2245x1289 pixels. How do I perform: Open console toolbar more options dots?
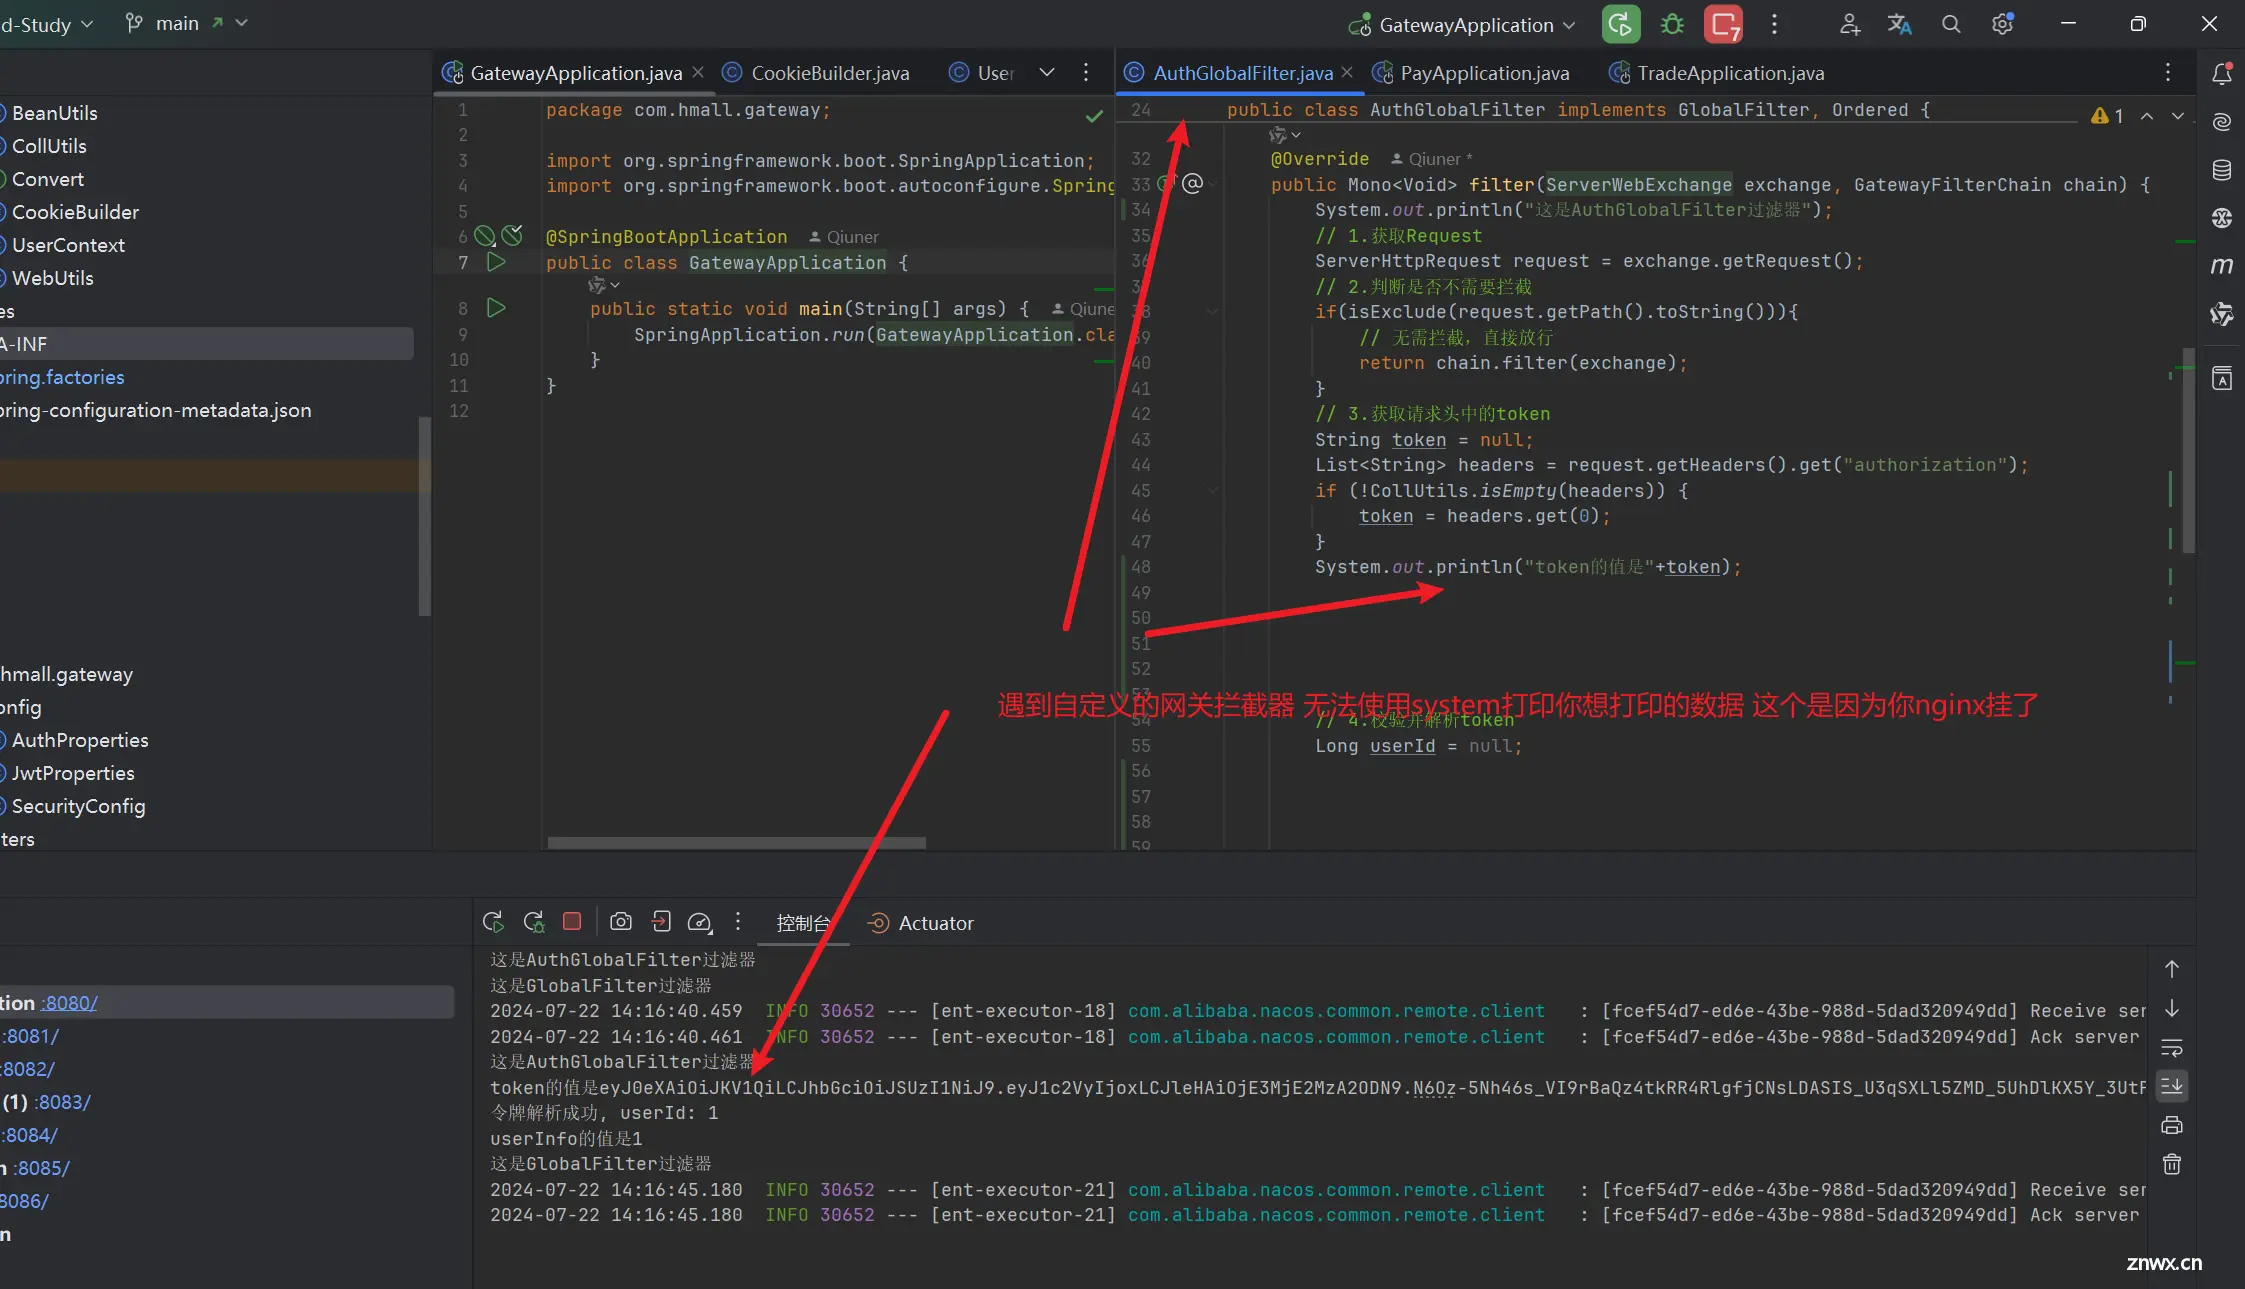click(738, 921)
